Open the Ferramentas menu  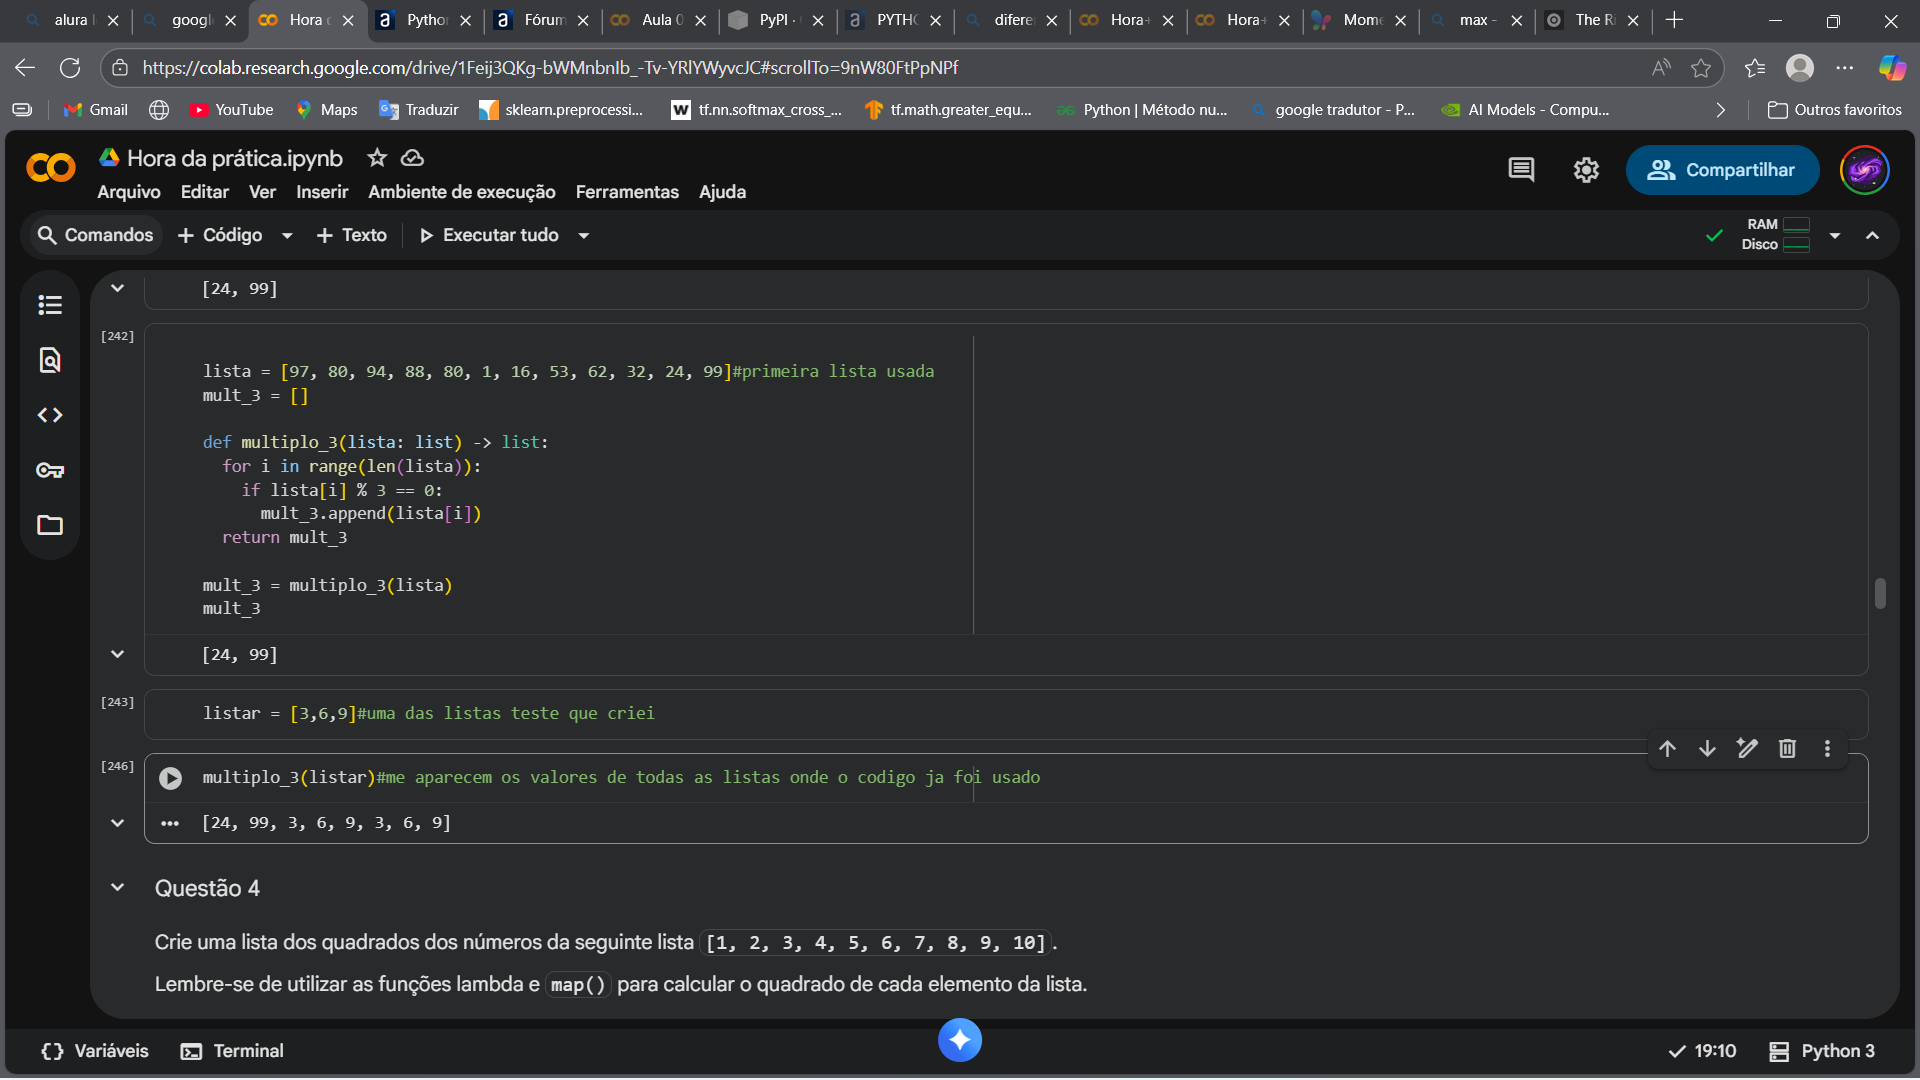tap(627, 192)
